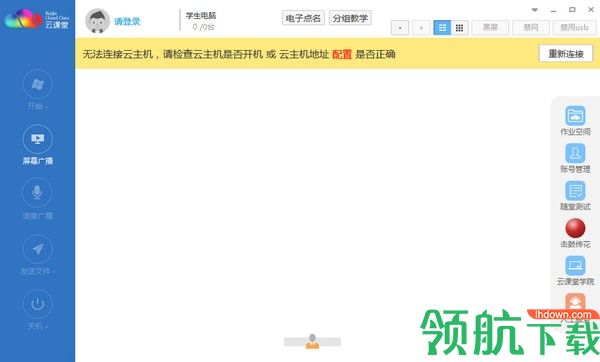
Task: Click the 开始 Windows icon in sidebar
Action: coord(38,84)
